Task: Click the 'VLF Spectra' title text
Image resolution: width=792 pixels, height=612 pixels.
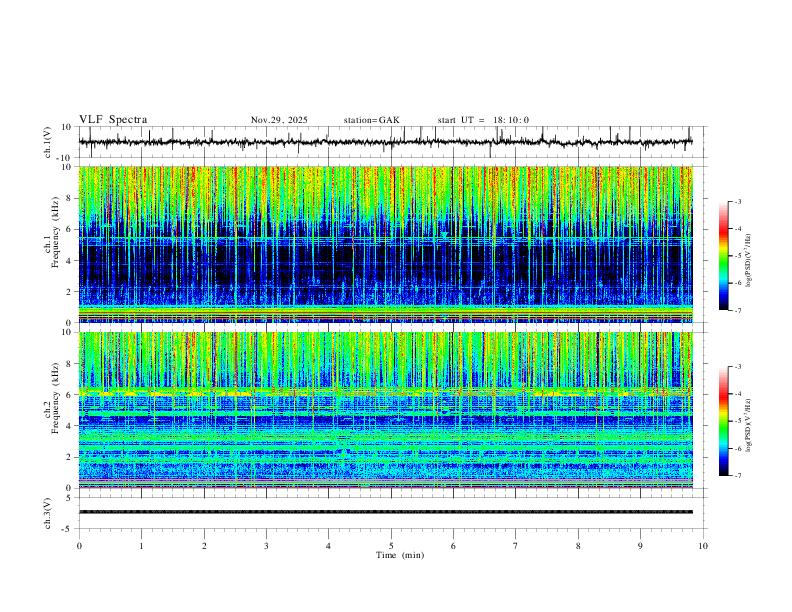Action: (113, 120)
